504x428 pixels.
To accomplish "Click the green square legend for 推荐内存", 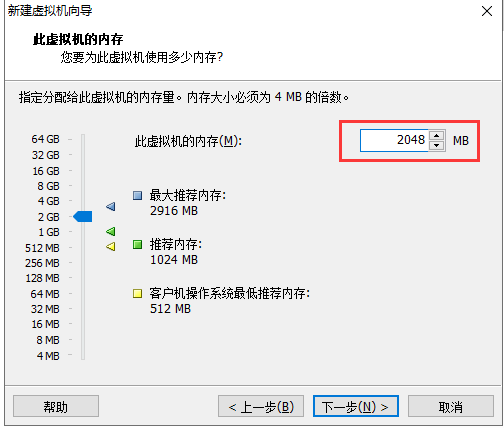I will 137,244.
